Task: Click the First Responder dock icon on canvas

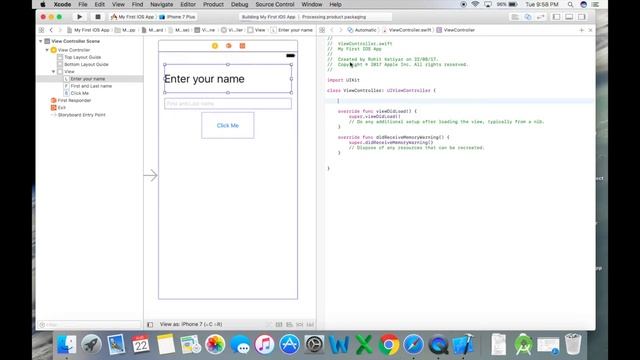Action: click(x=229, y=46)
